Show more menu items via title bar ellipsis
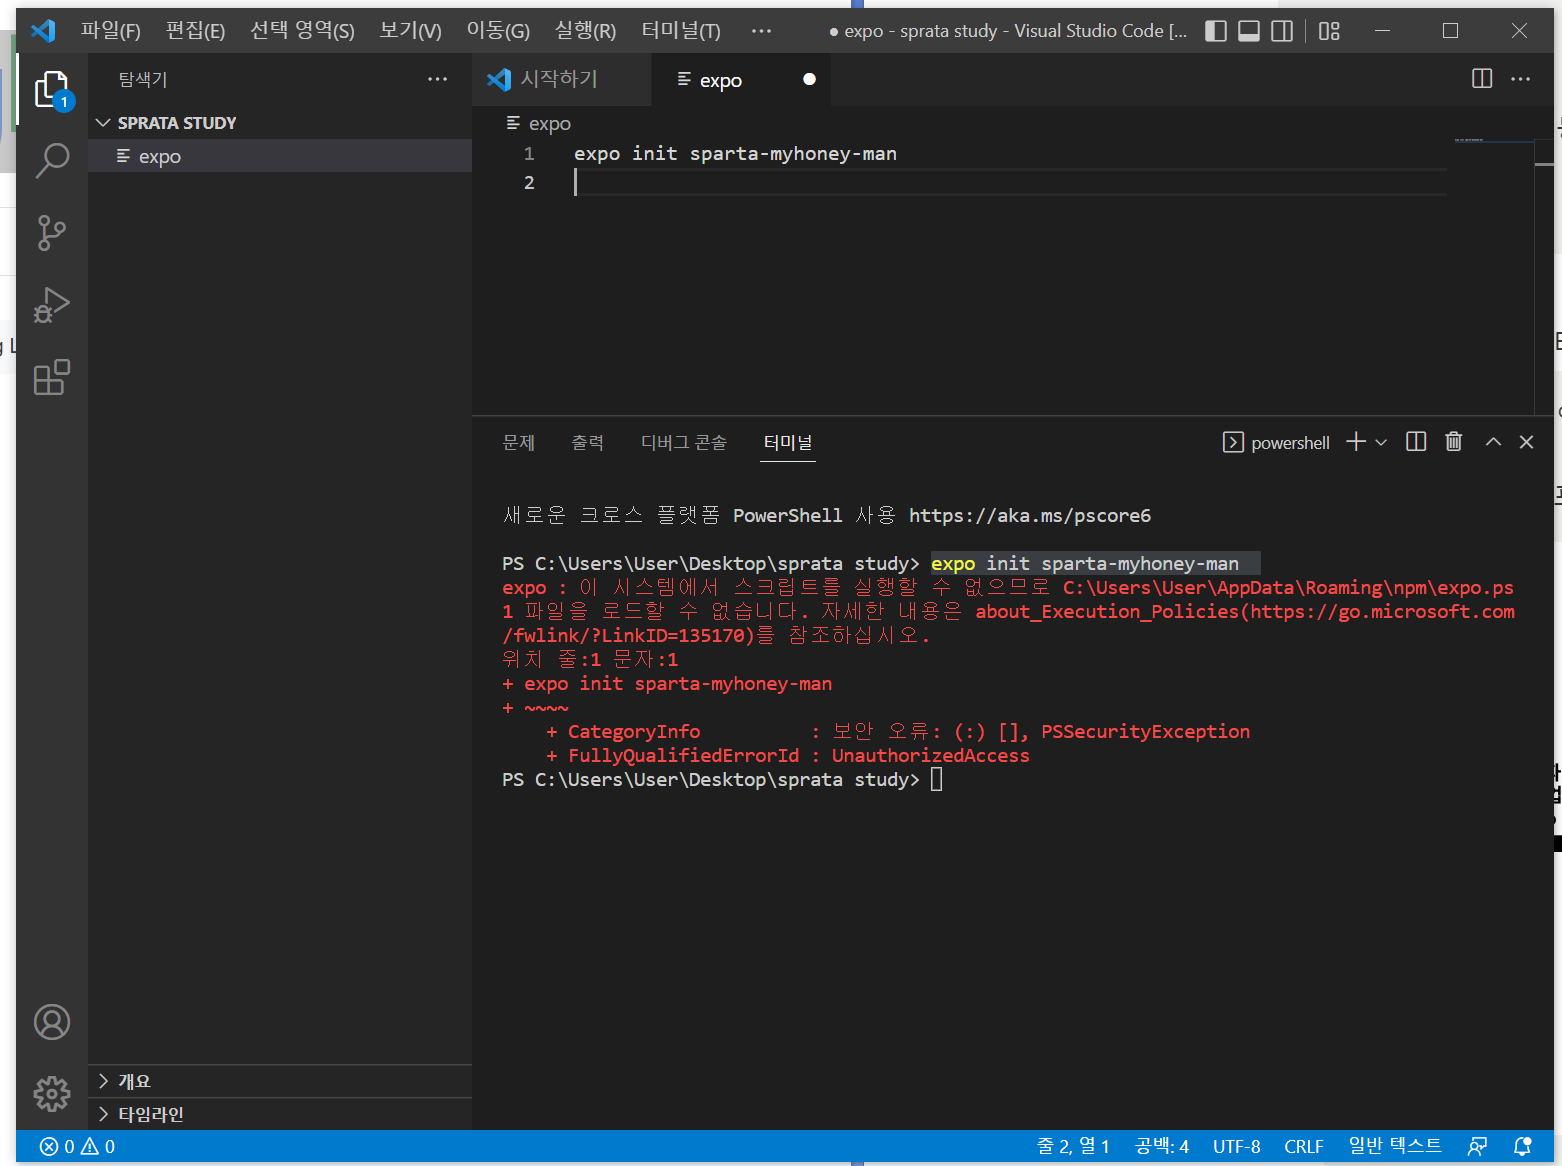The width and height of the screenshot is (1562, 1166). pyautogui.click(x=761, y=31)
